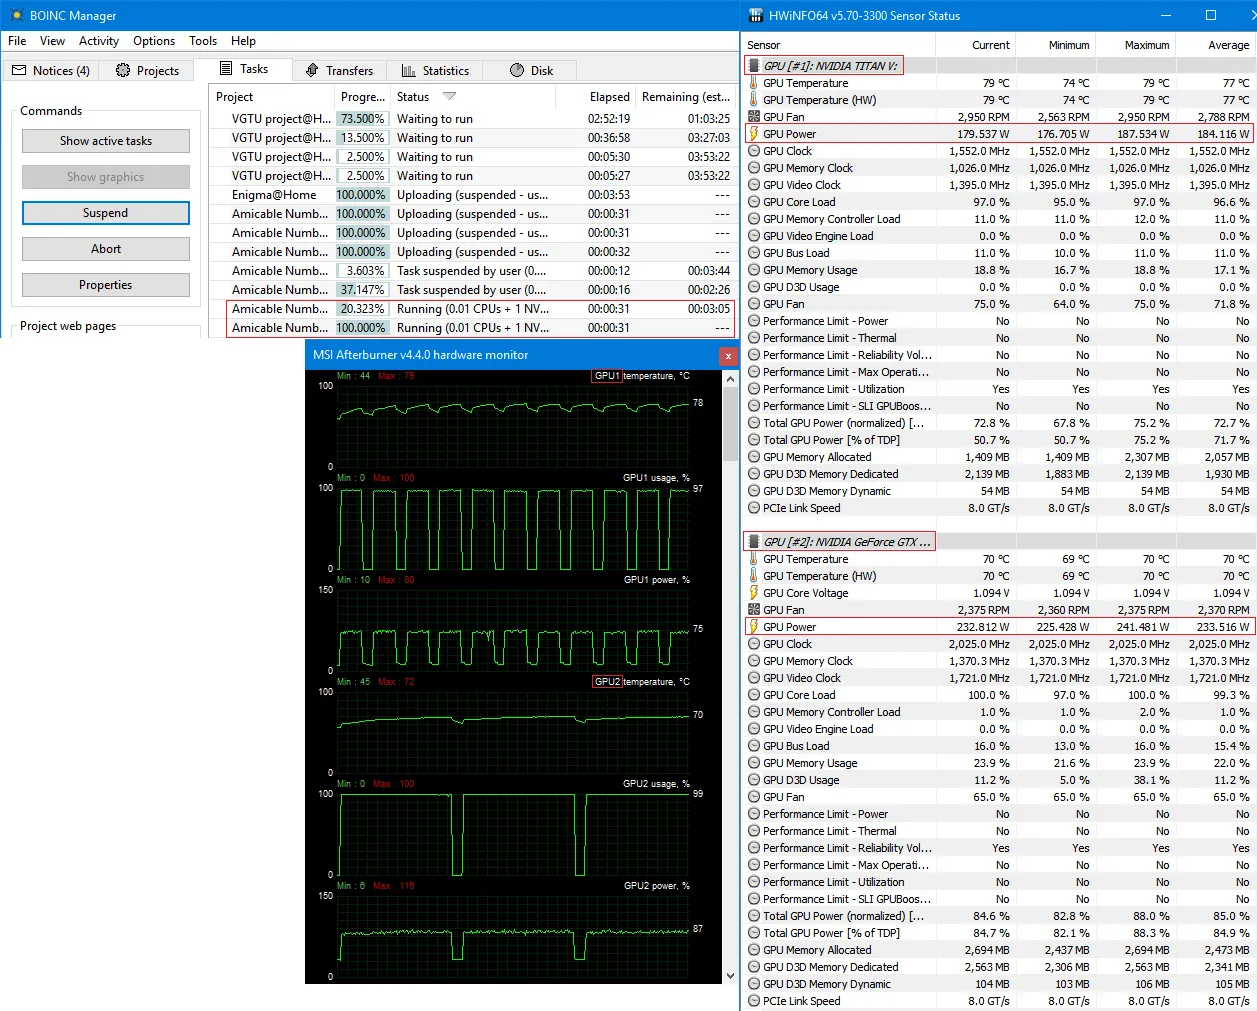Click the HWiNFO64 title bar icon
The image size is (1257, 1011).
[x=756, y=15]
